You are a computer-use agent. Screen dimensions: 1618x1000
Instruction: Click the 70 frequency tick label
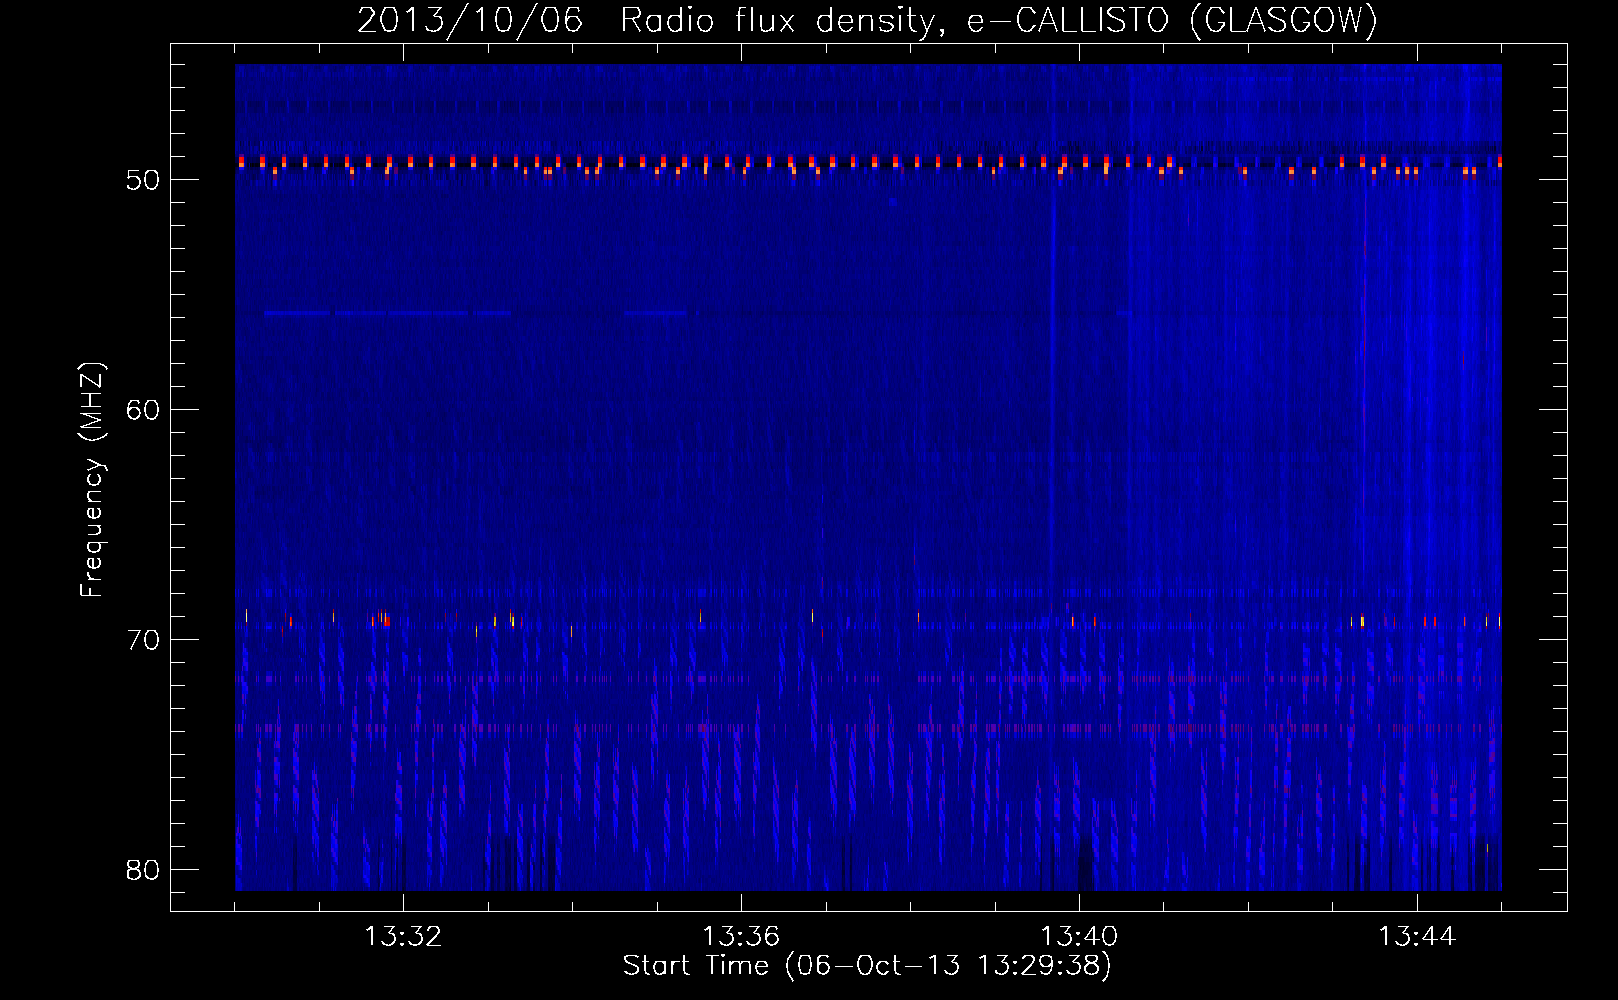click(x=143, y=640)
